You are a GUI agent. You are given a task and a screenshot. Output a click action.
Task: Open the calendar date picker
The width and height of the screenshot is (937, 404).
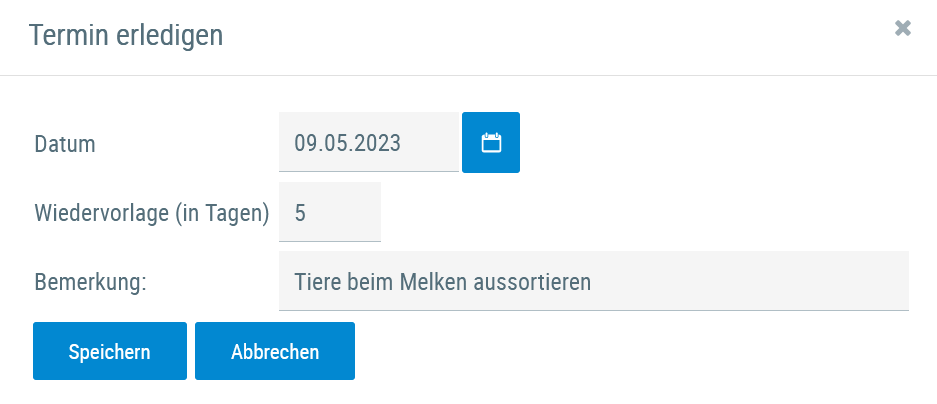(x=490, y=143)
